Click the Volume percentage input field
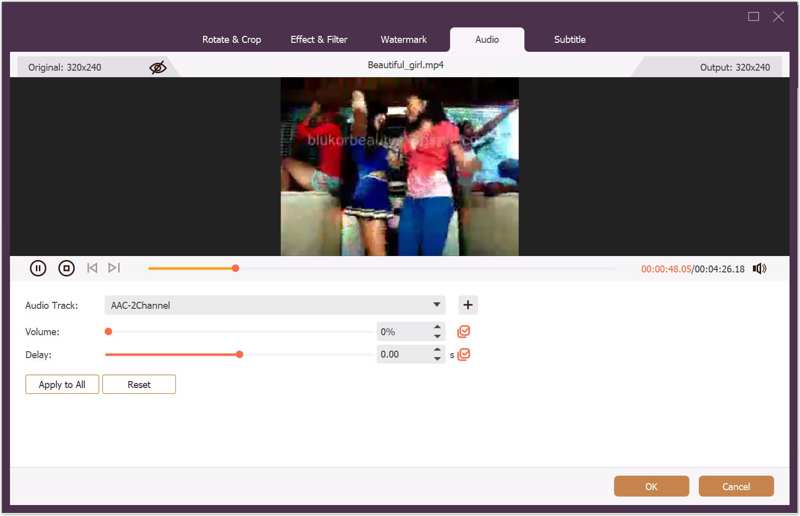Viewport: 800px width, 516px height. point(402,332)
